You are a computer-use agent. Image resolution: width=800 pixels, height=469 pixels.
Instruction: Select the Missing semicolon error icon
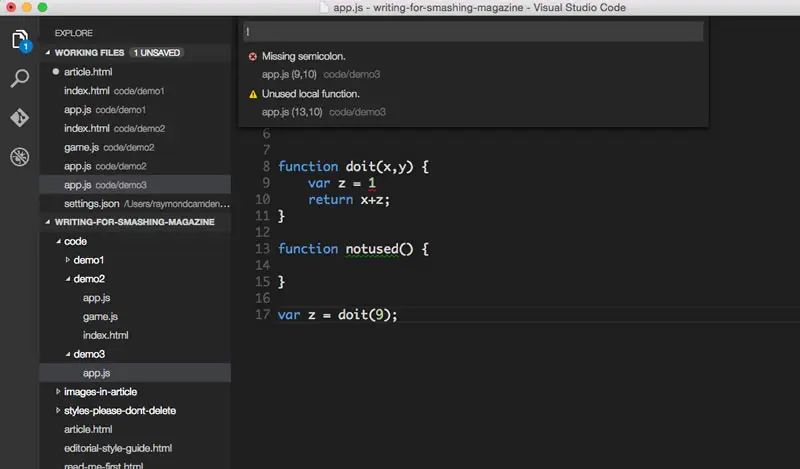pos(253,56)
